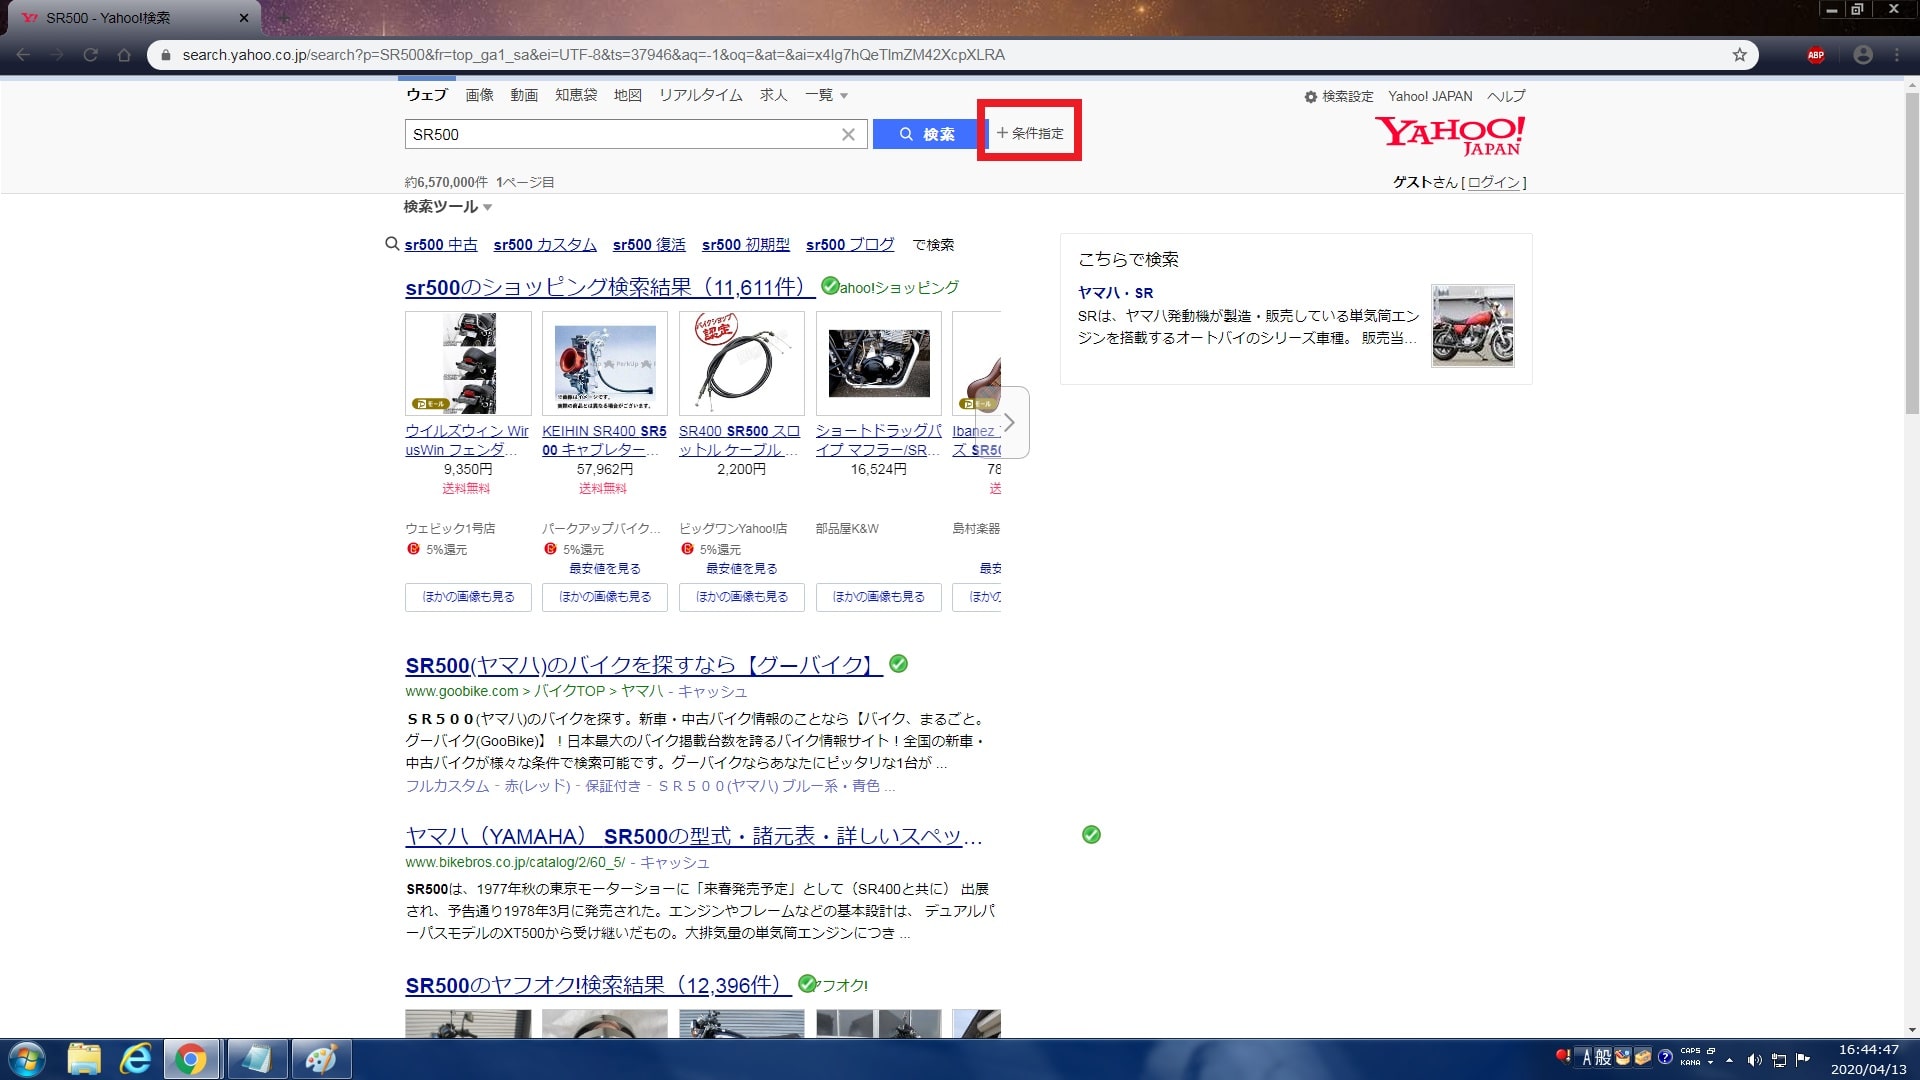1920x1080 pixels.
Task: Open the Windows Start button
Action: point(27,1059)
